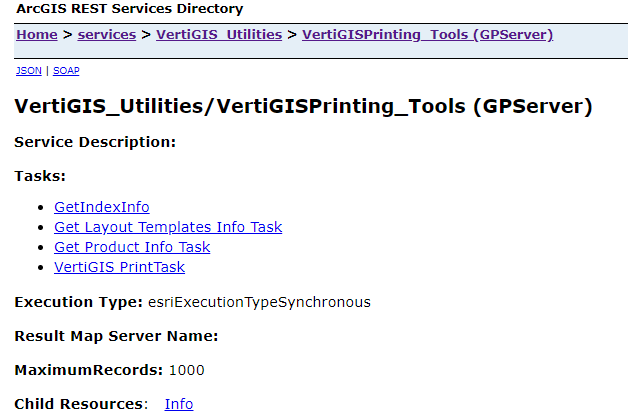The width and height of the screenshot is (628, 417).
Task: Go to the Home breadcrumb link
Action: click(37, 35)
